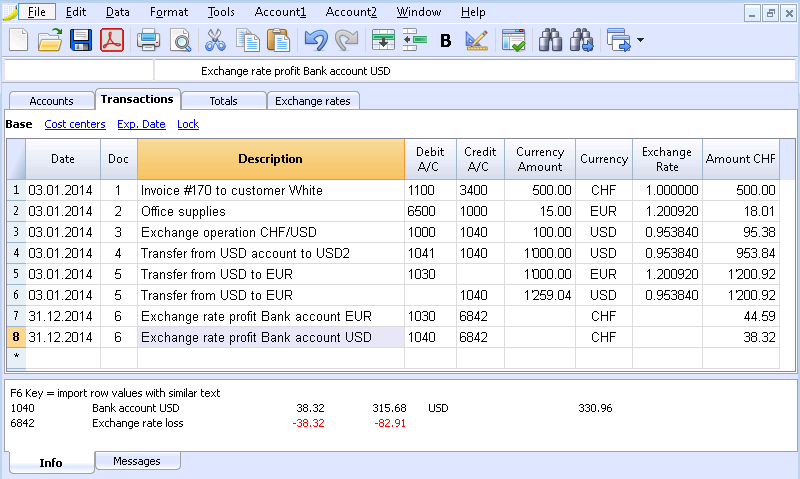The width and height of the screenshot is (800, 479).
Task: Open the Account1 menu
Action: tap(280, 12)
